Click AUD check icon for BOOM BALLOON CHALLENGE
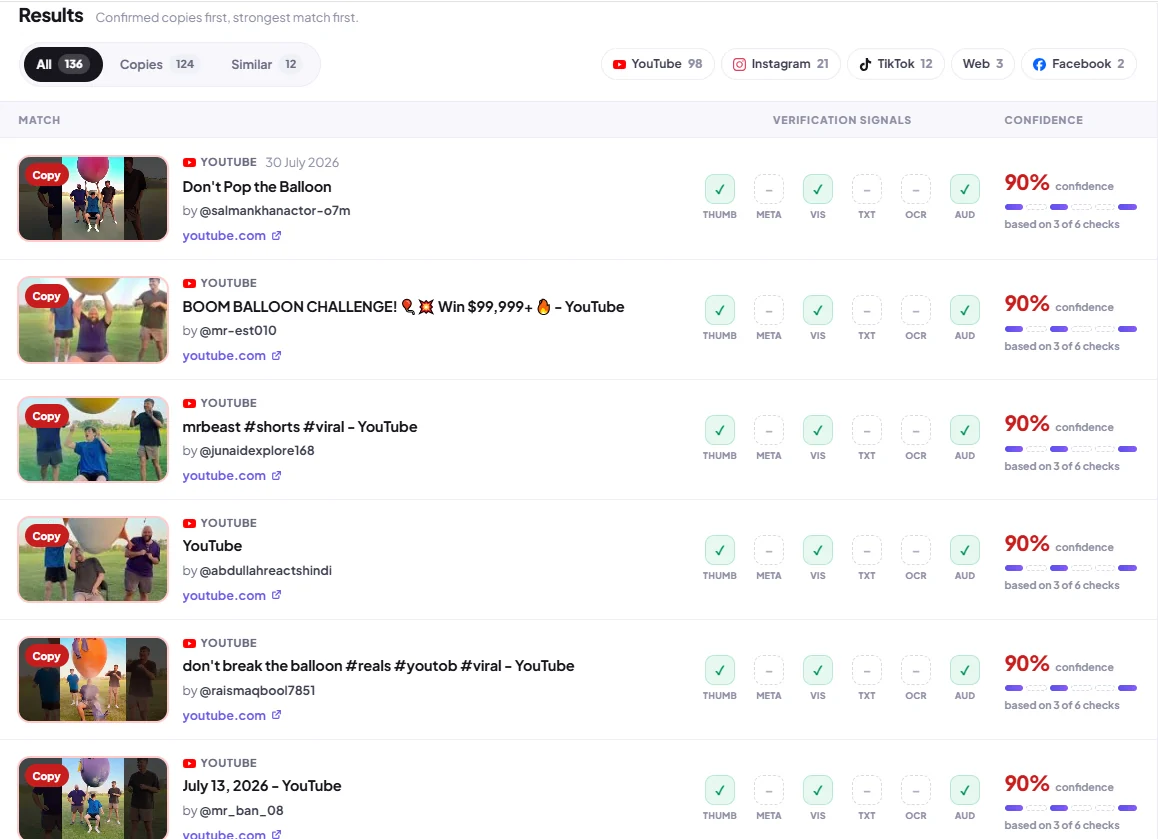 (965, 310)
